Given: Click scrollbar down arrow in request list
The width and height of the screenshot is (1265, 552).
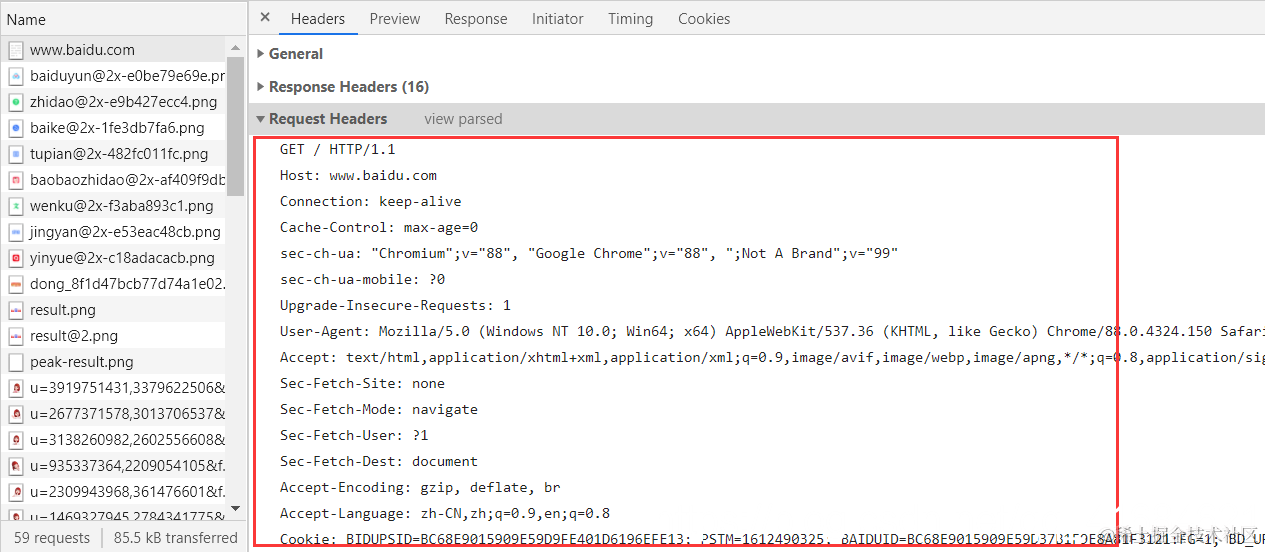Looking at the screenshot, I should point(236,508).
